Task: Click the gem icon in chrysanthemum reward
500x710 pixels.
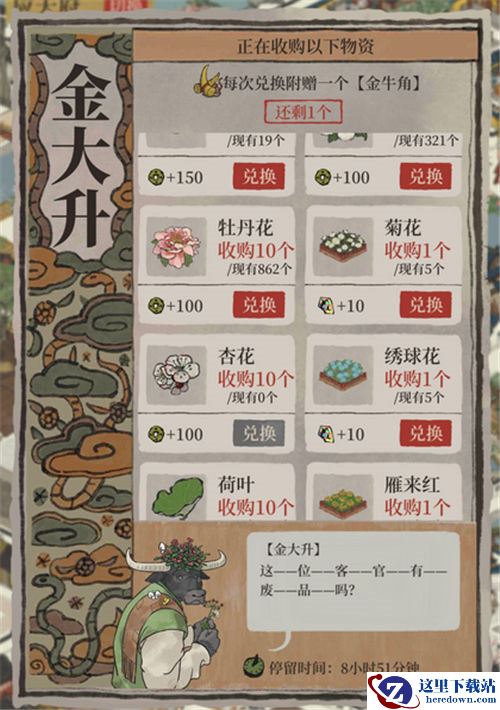Action: 326,306
